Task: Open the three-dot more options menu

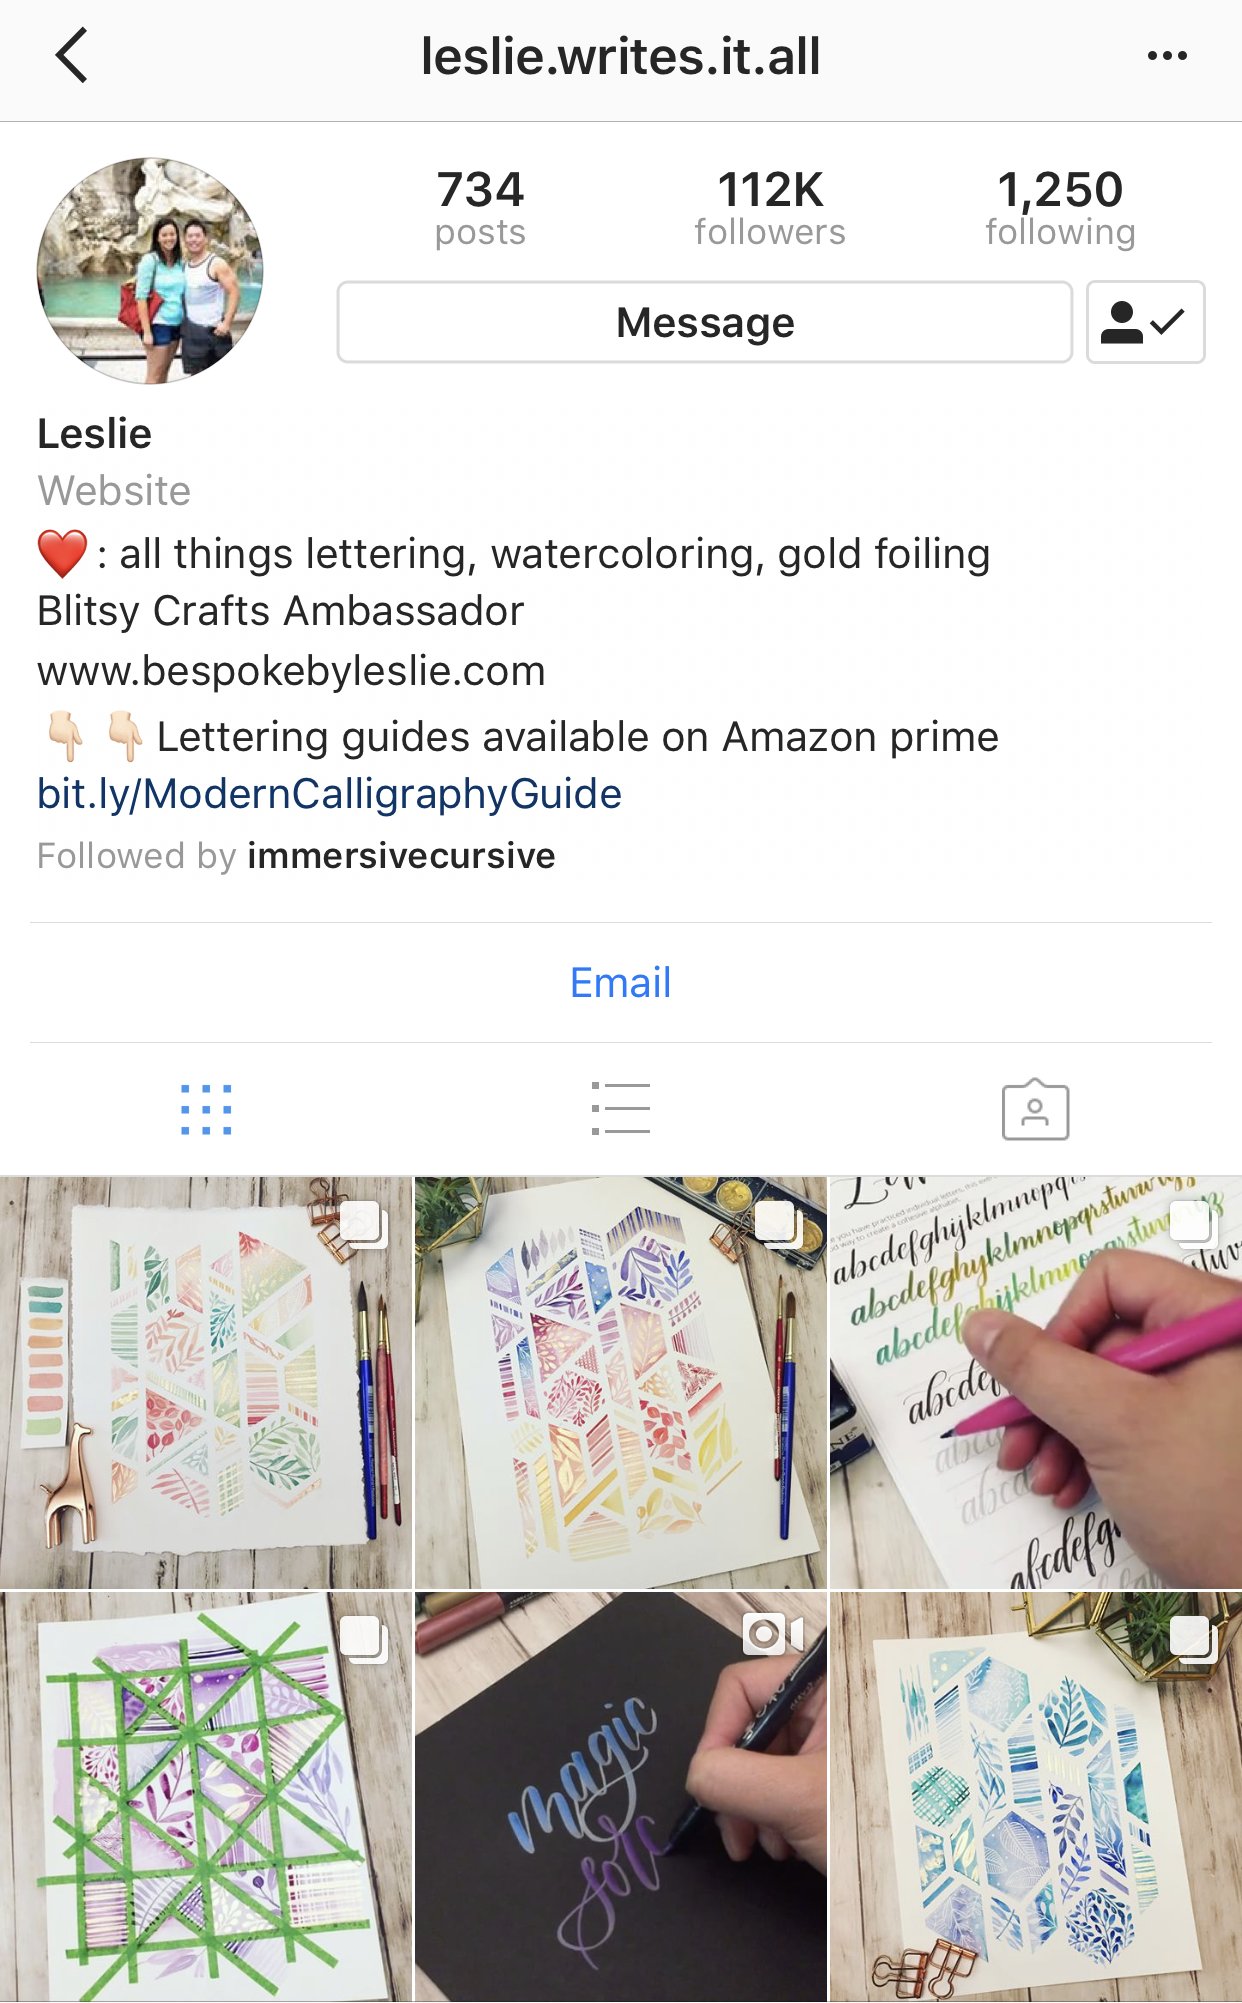Action: click(x=1167, y=56)
